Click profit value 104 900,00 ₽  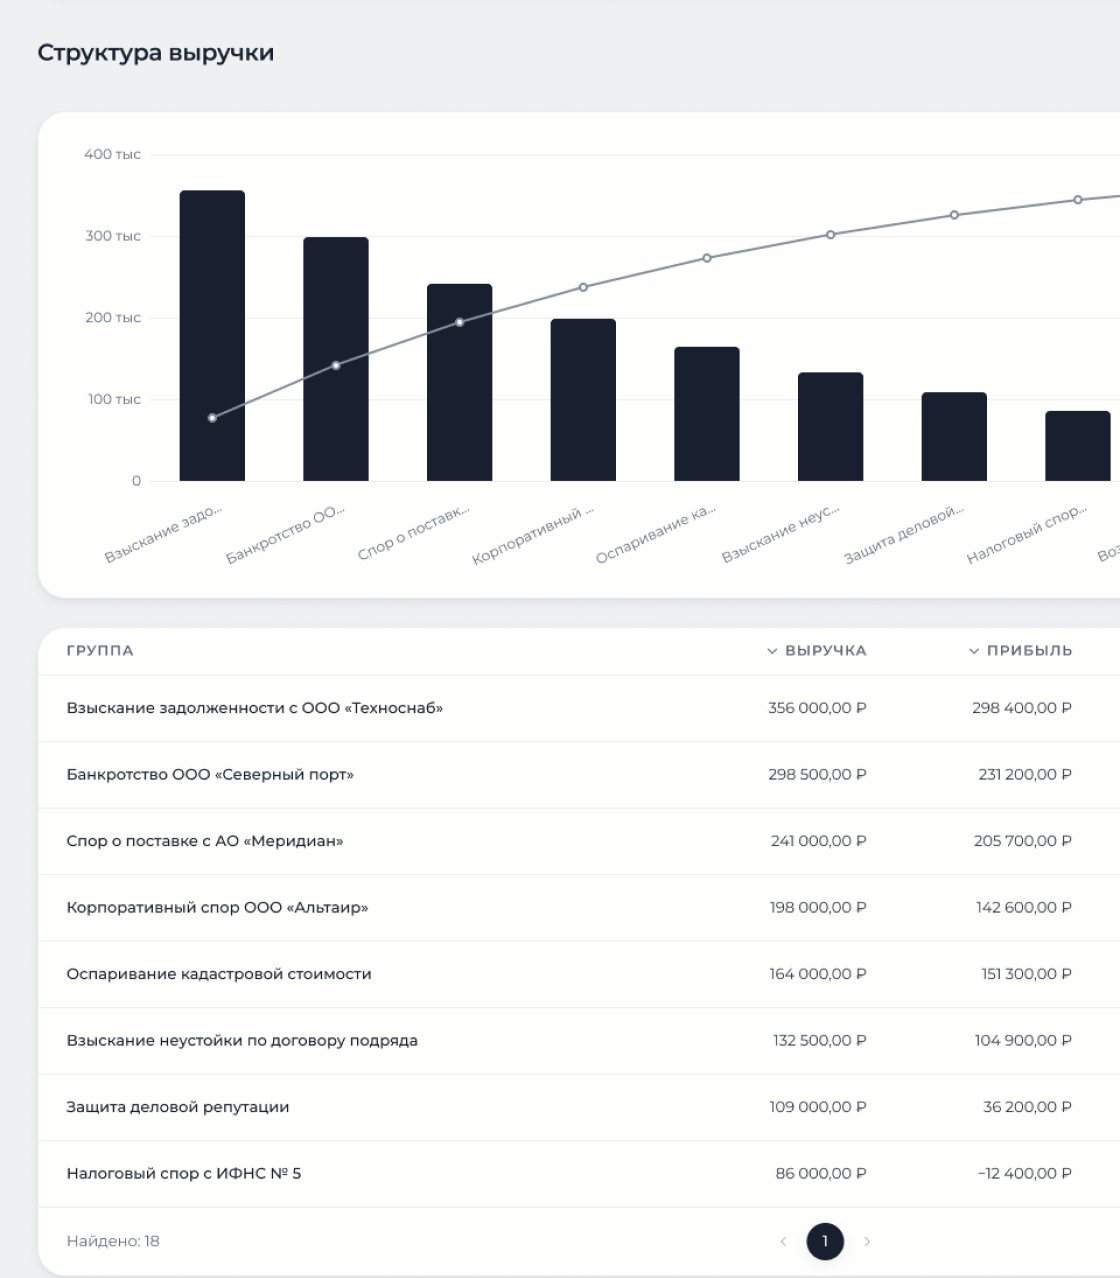(x=1023, y=1041)
